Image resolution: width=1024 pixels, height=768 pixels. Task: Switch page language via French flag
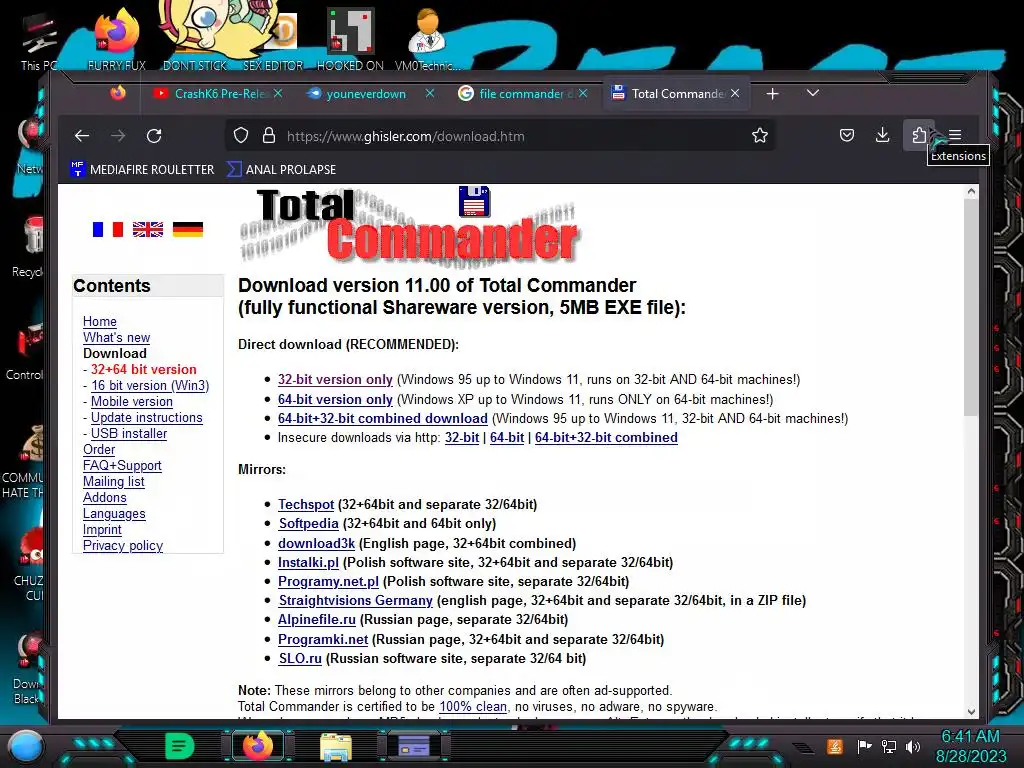click(x=108, y=229)
